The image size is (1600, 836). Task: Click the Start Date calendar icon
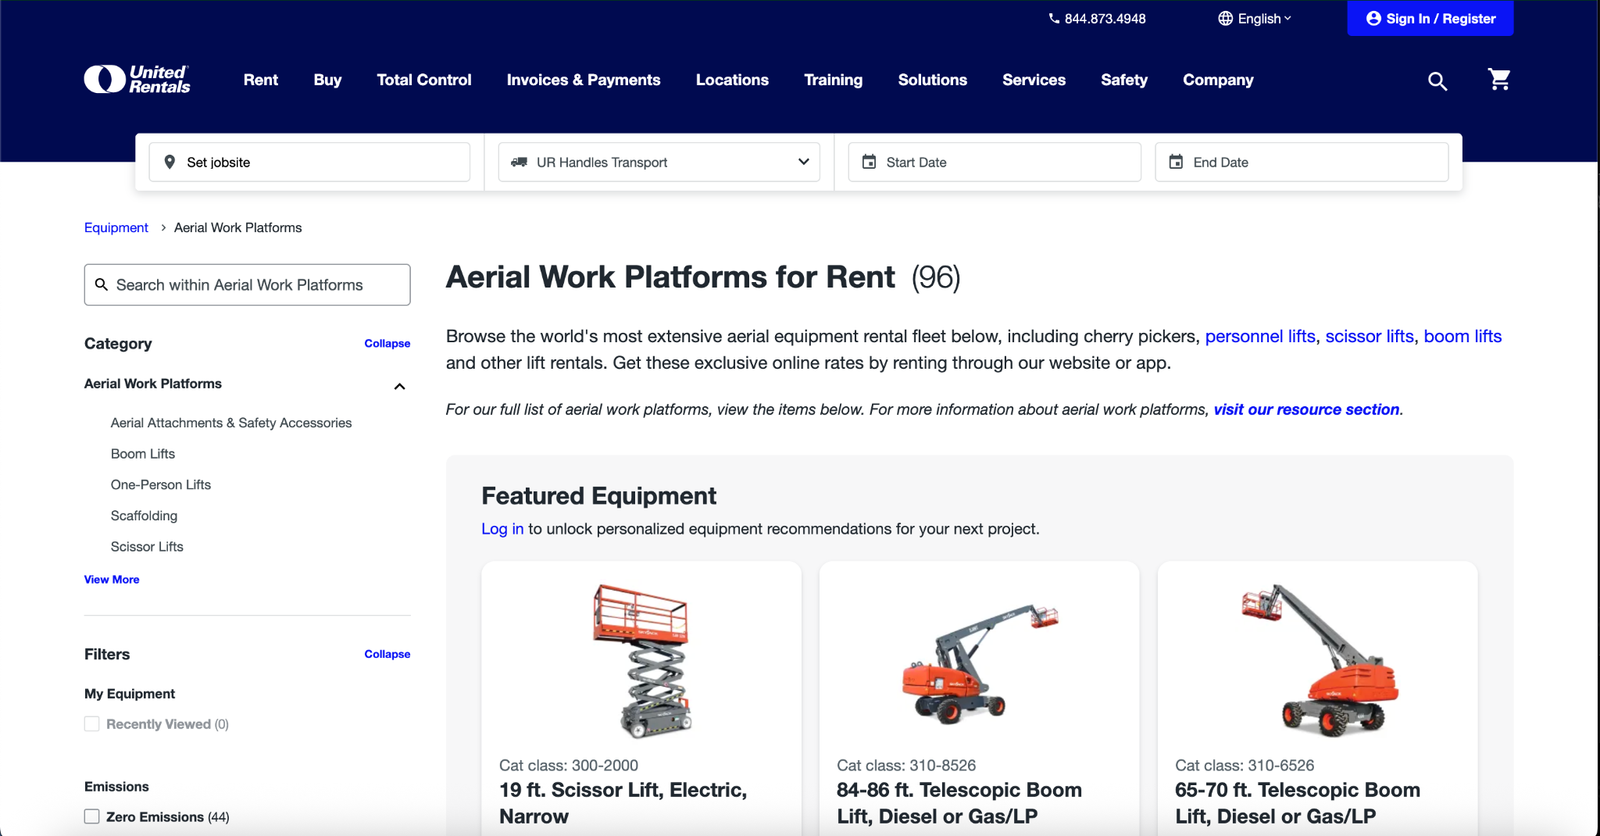(869, 162)
